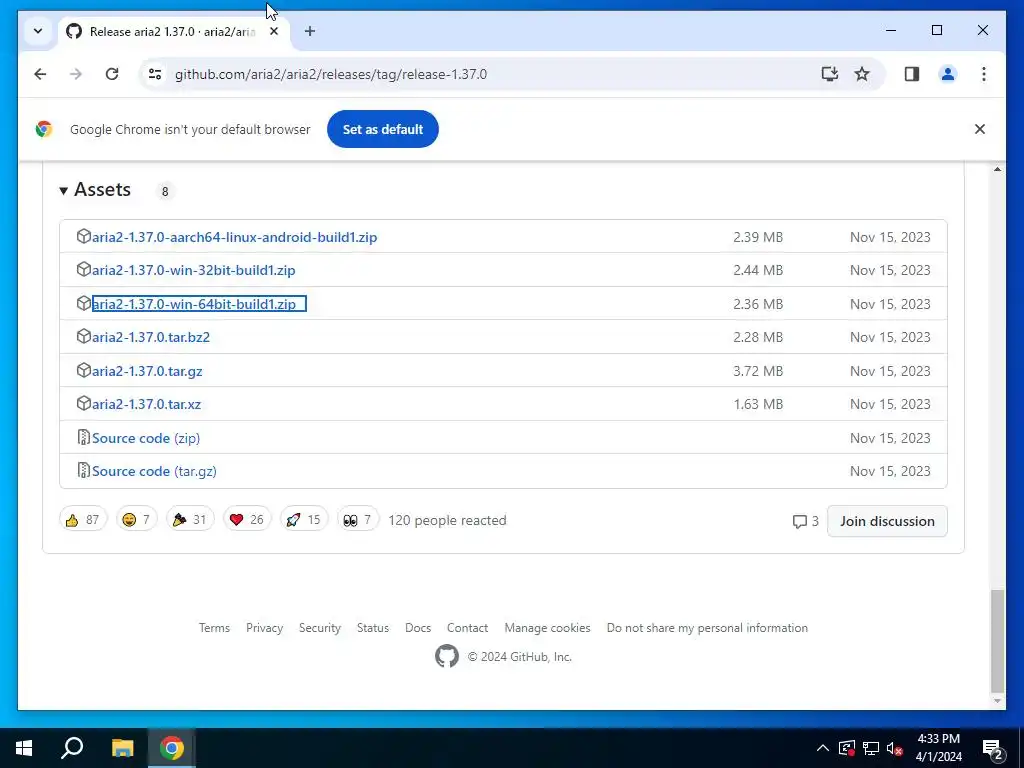Open Chrome three-dot menu

coord(984,74)
